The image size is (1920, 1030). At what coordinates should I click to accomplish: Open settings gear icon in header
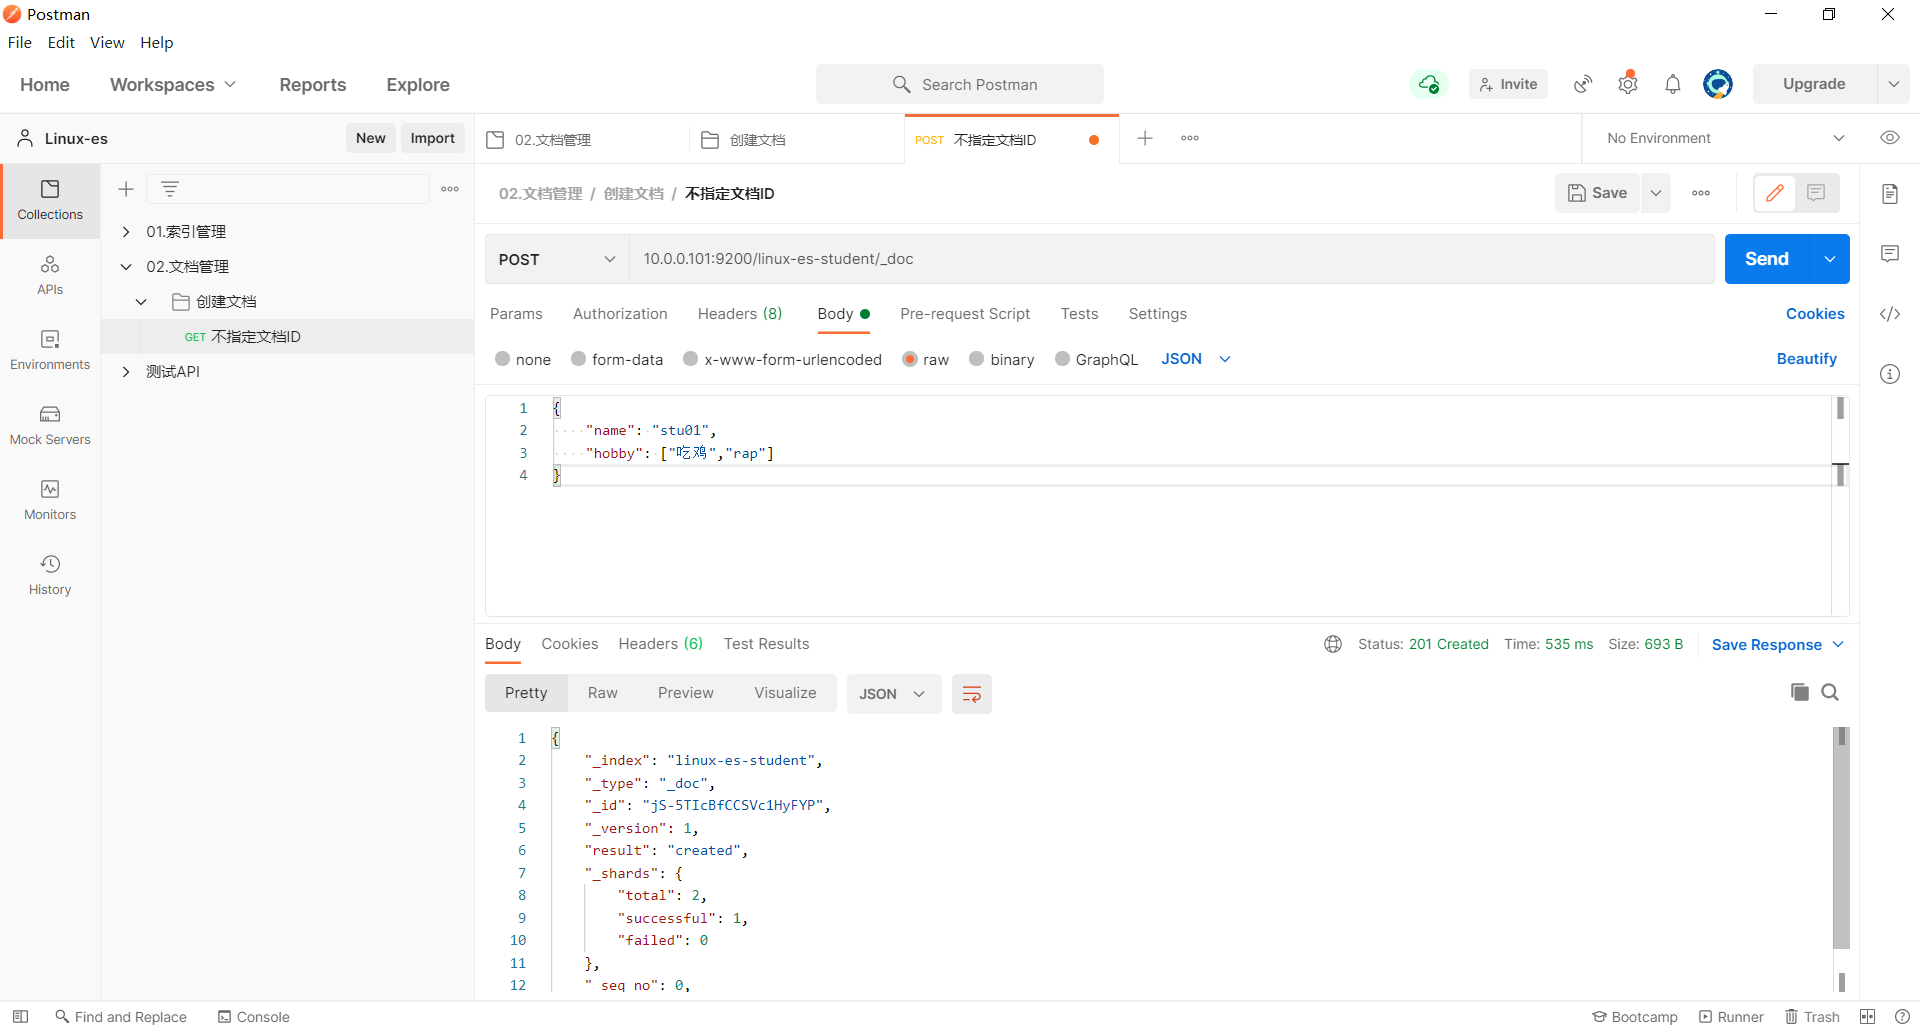click(1628, 84)
